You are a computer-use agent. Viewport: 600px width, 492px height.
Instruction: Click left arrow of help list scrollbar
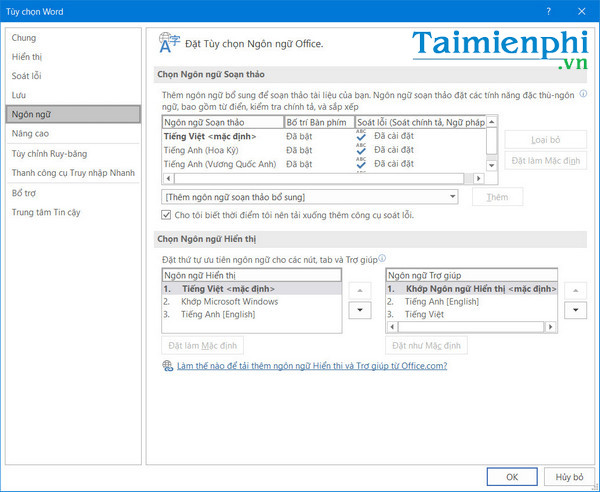392,327
